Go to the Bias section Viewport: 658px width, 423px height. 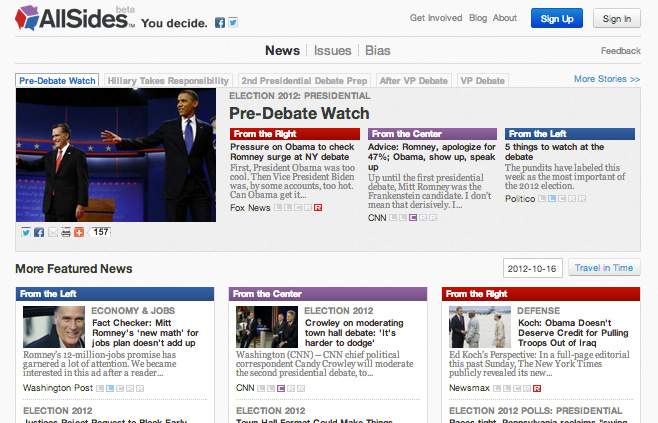(378, 51)
